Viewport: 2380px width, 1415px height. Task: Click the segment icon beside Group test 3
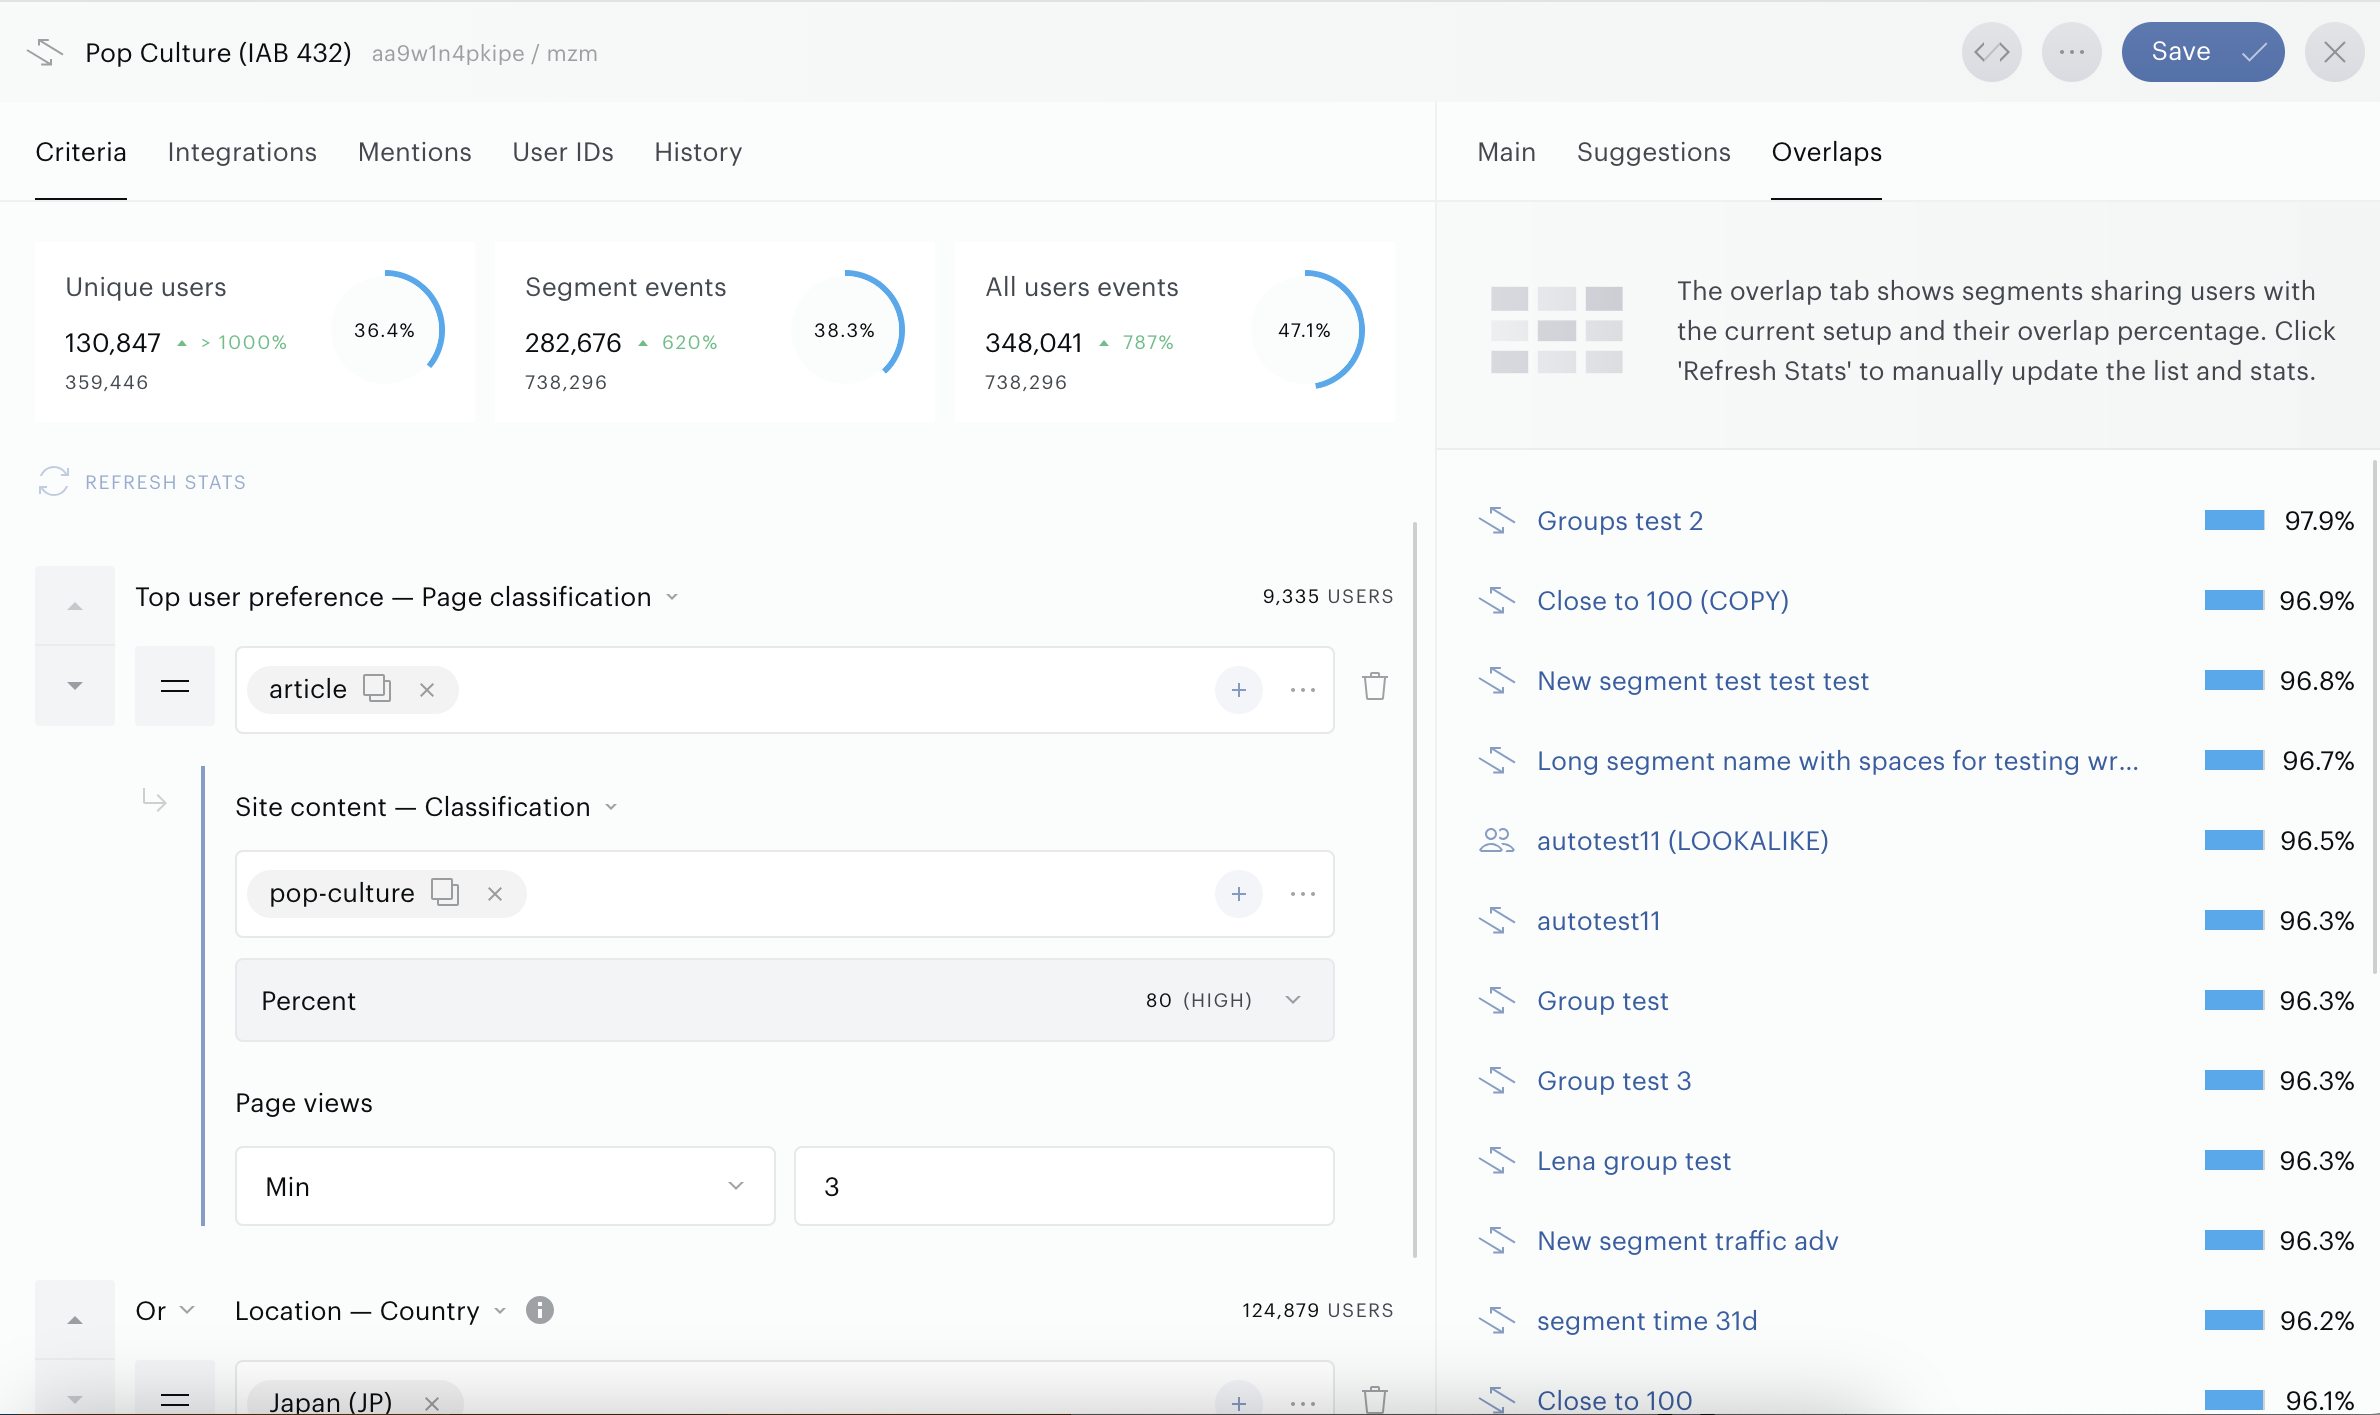[x=1497, y=1080]
